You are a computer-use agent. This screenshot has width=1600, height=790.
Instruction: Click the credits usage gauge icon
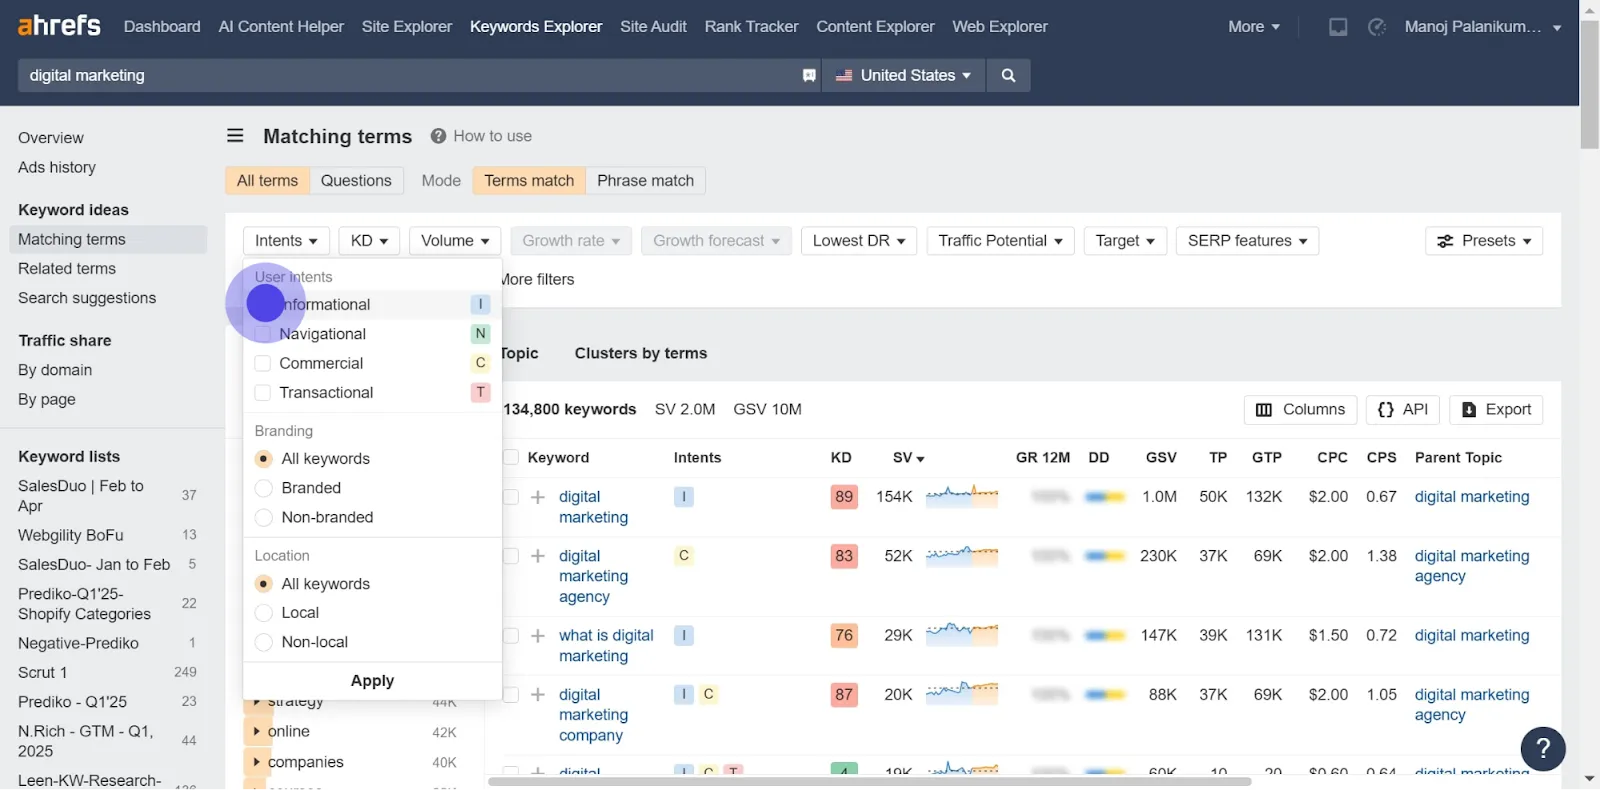pos(1377,27)
